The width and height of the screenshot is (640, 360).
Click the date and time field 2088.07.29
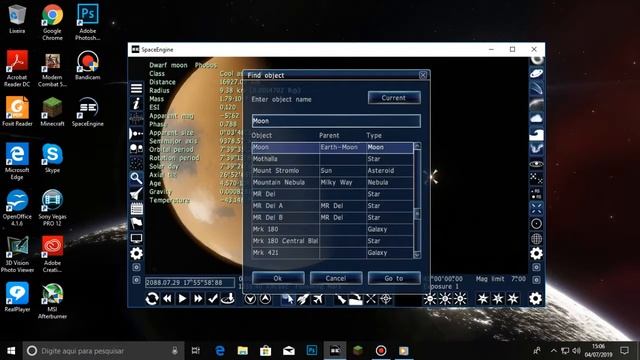point(190,282)
